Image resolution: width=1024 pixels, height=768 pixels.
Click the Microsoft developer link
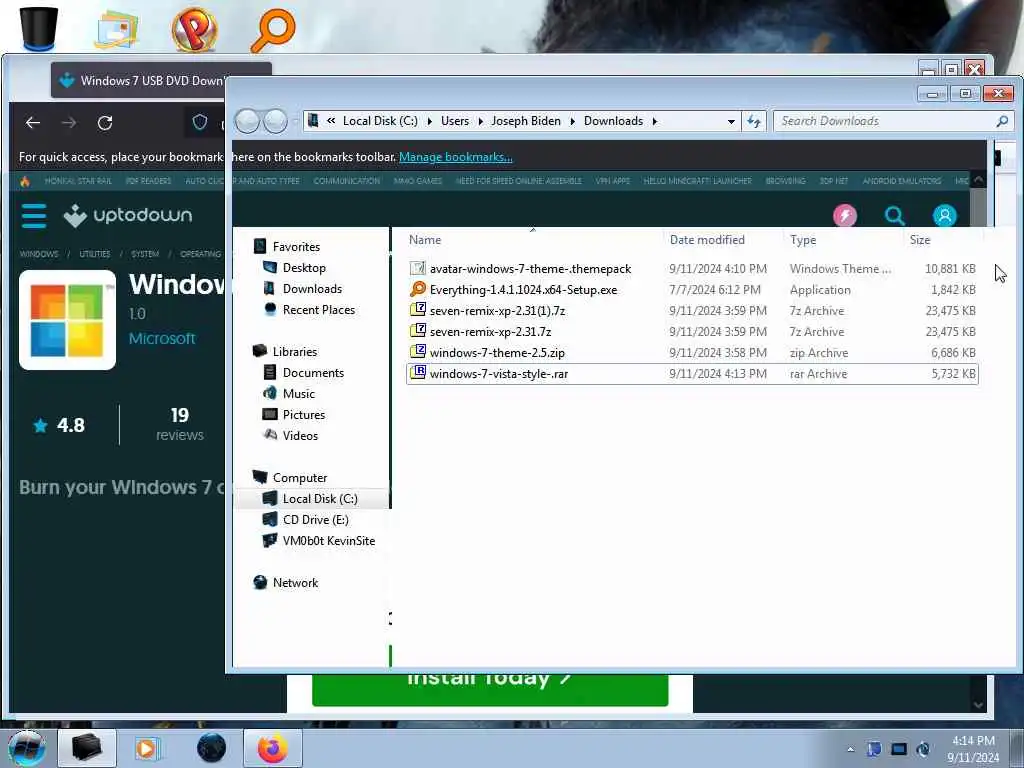tap(162, 338)
